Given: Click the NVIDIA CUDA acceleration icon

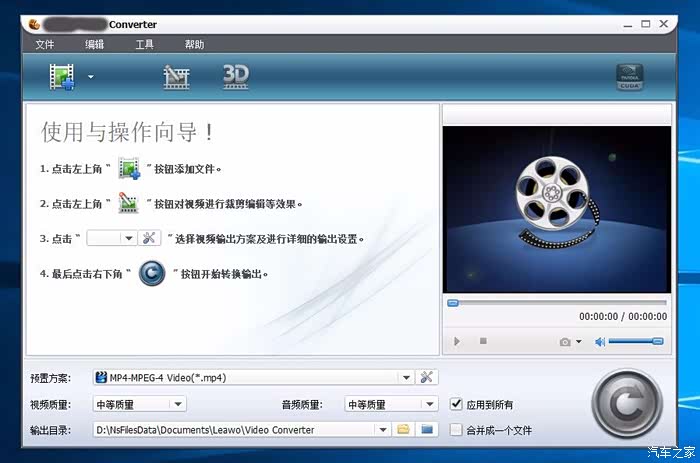Looking at the screenshot, I should (x=630, y=77).
